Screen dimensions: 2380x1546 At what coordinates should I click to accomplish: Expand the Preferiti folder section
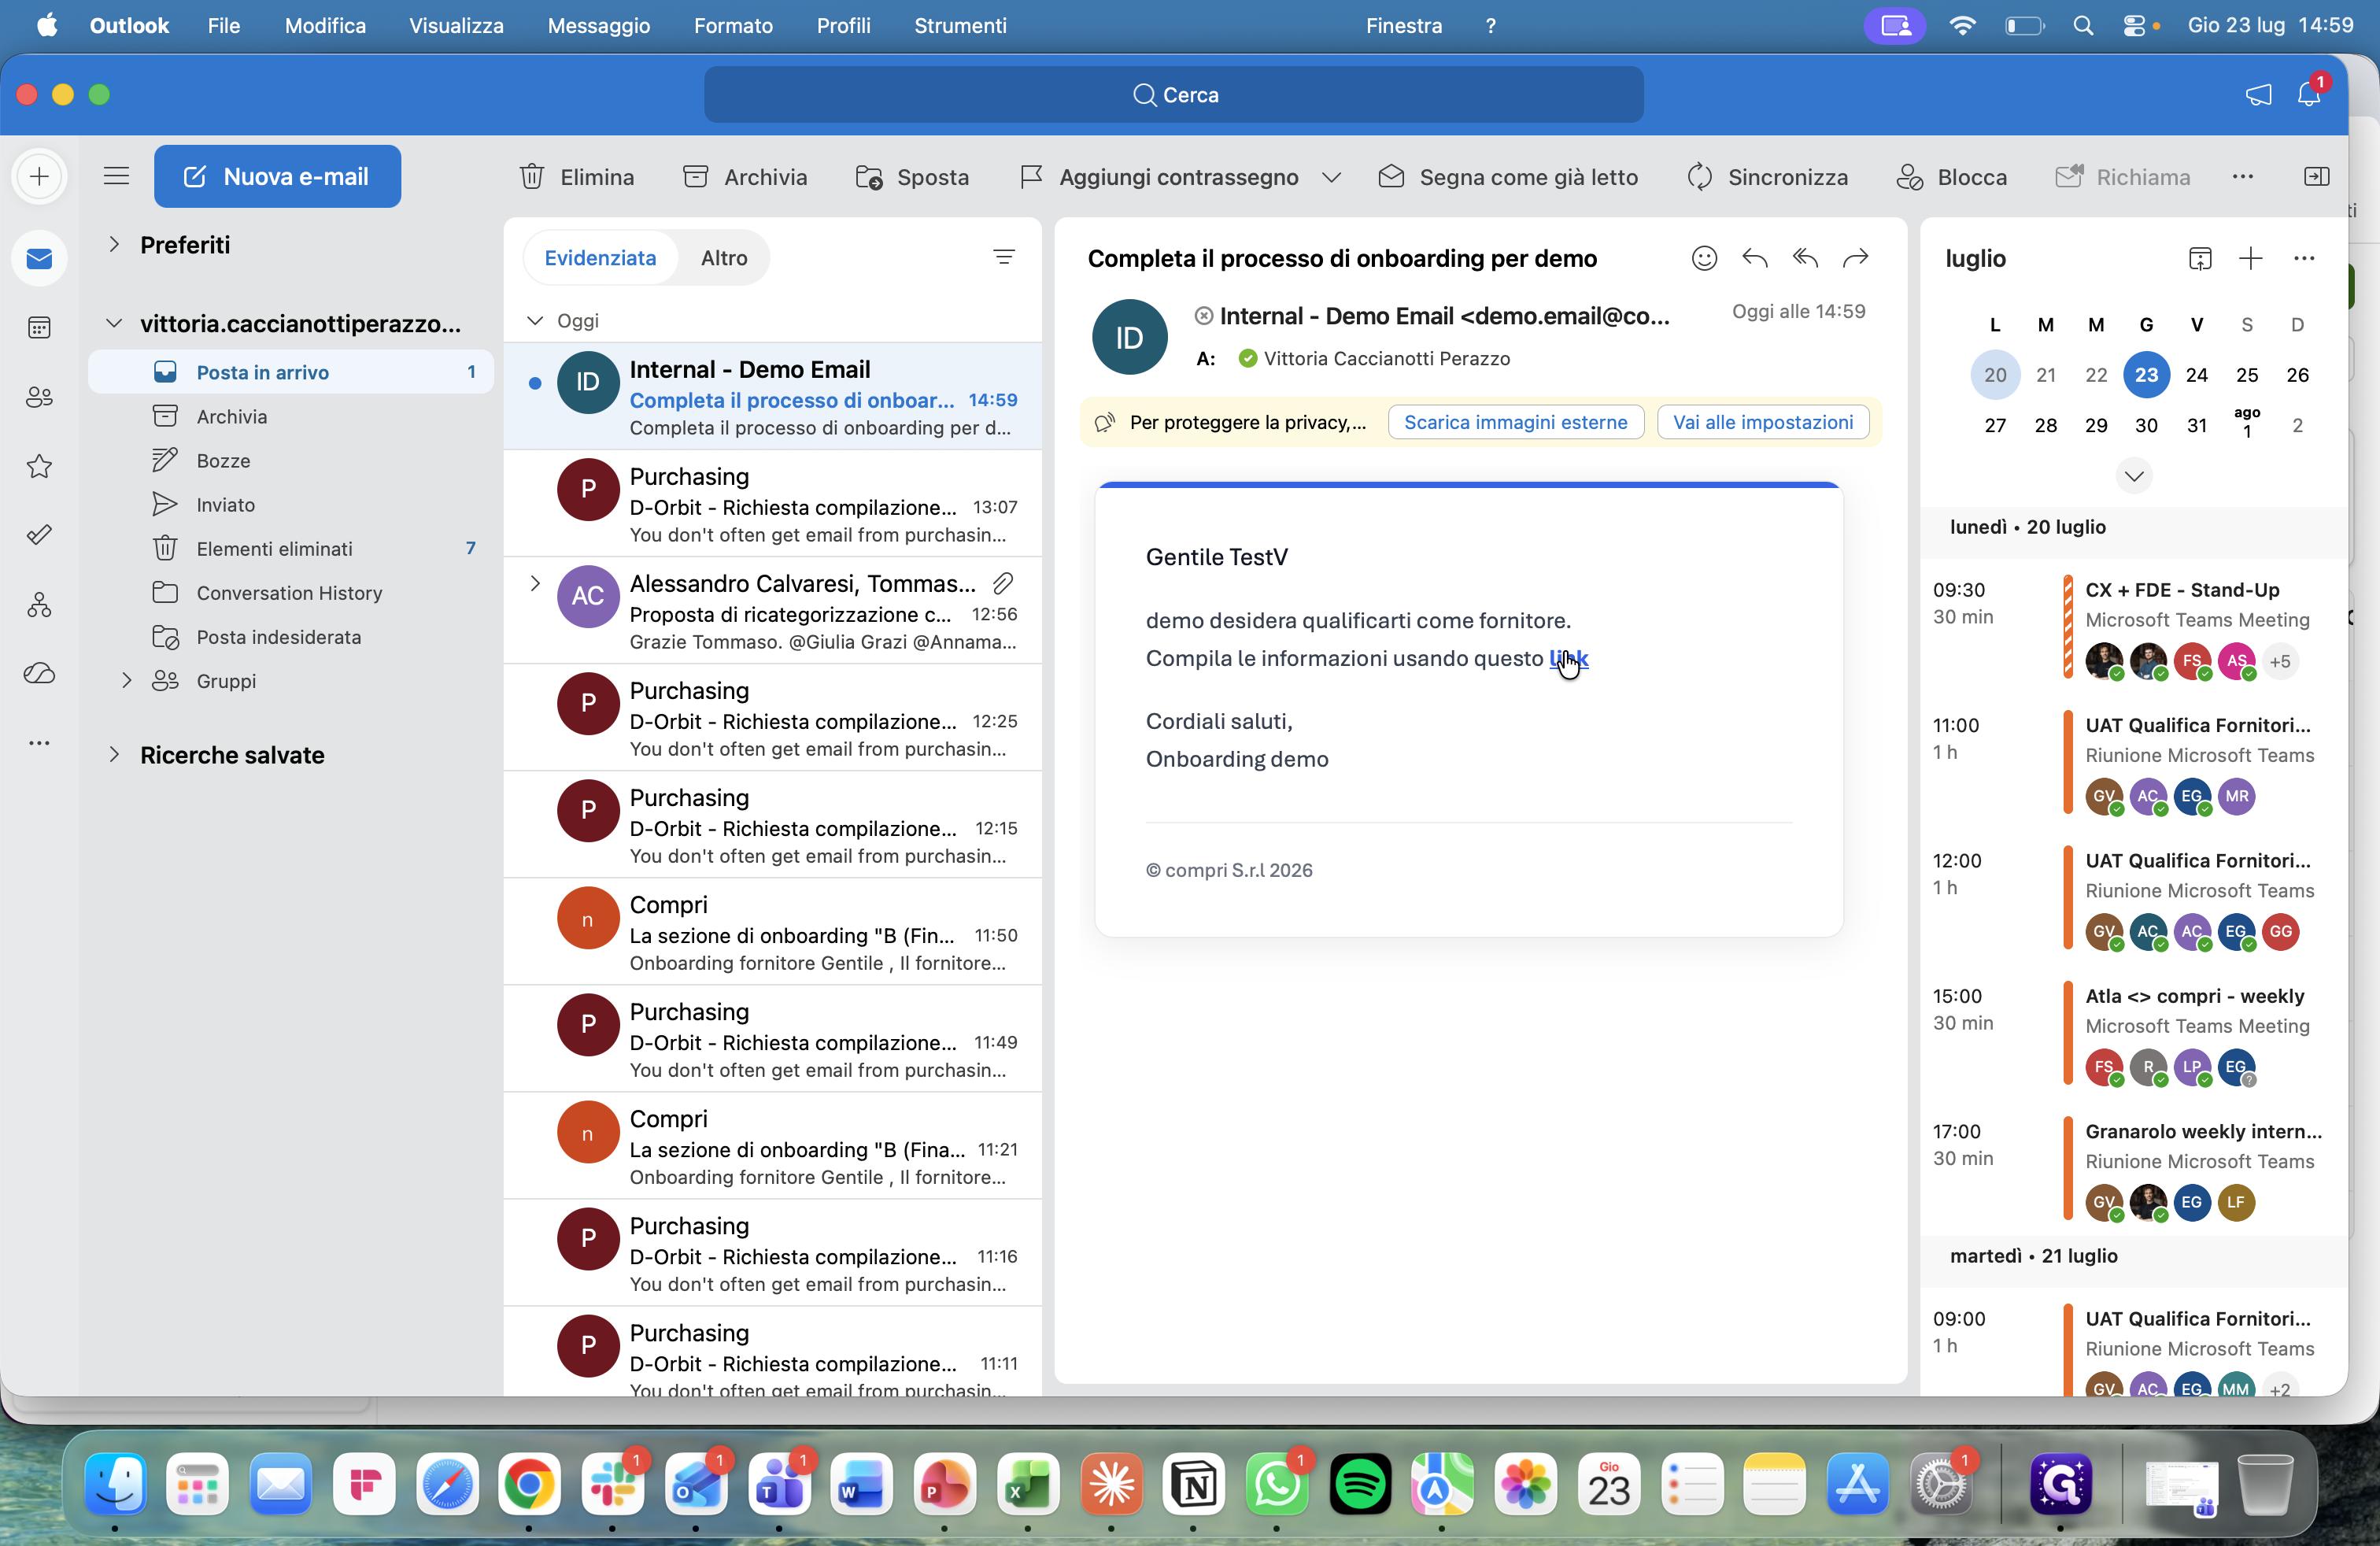pos(114,244)
